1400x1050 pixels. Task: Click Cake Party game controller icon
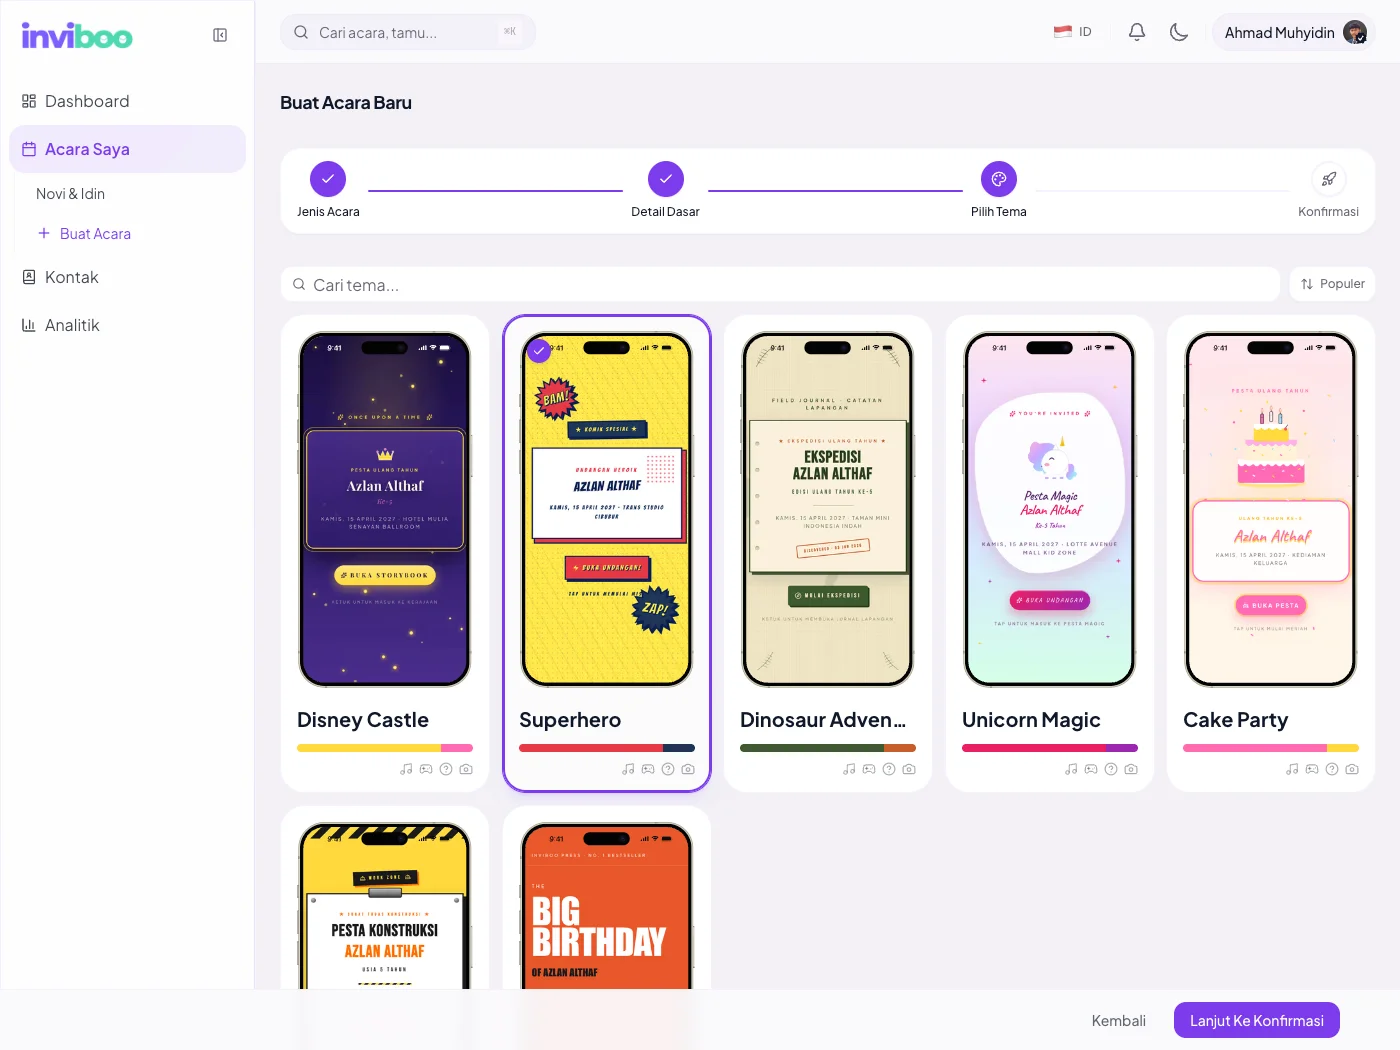(1312, 769)
